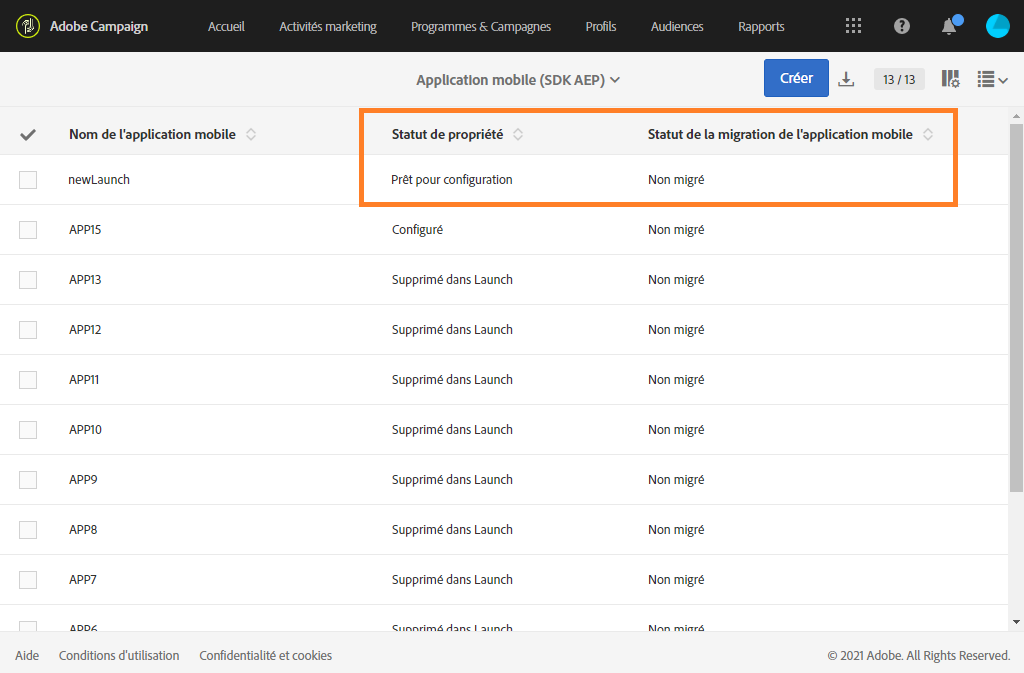This screenshot has width=1024, height=673.
Task: Open the apps grid switcher
Action: tap(853, 26)
